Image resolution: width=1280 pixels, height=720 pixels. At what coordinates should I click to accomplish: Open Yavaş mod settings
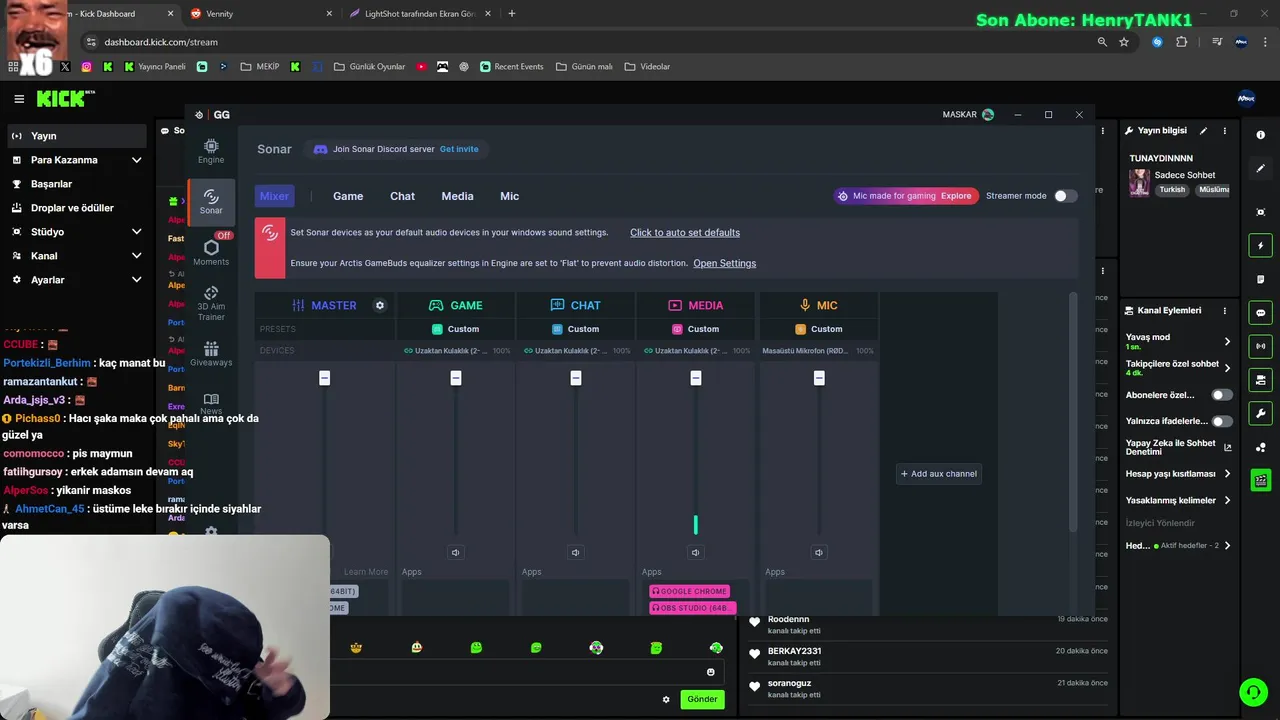tap(1178, 341)
